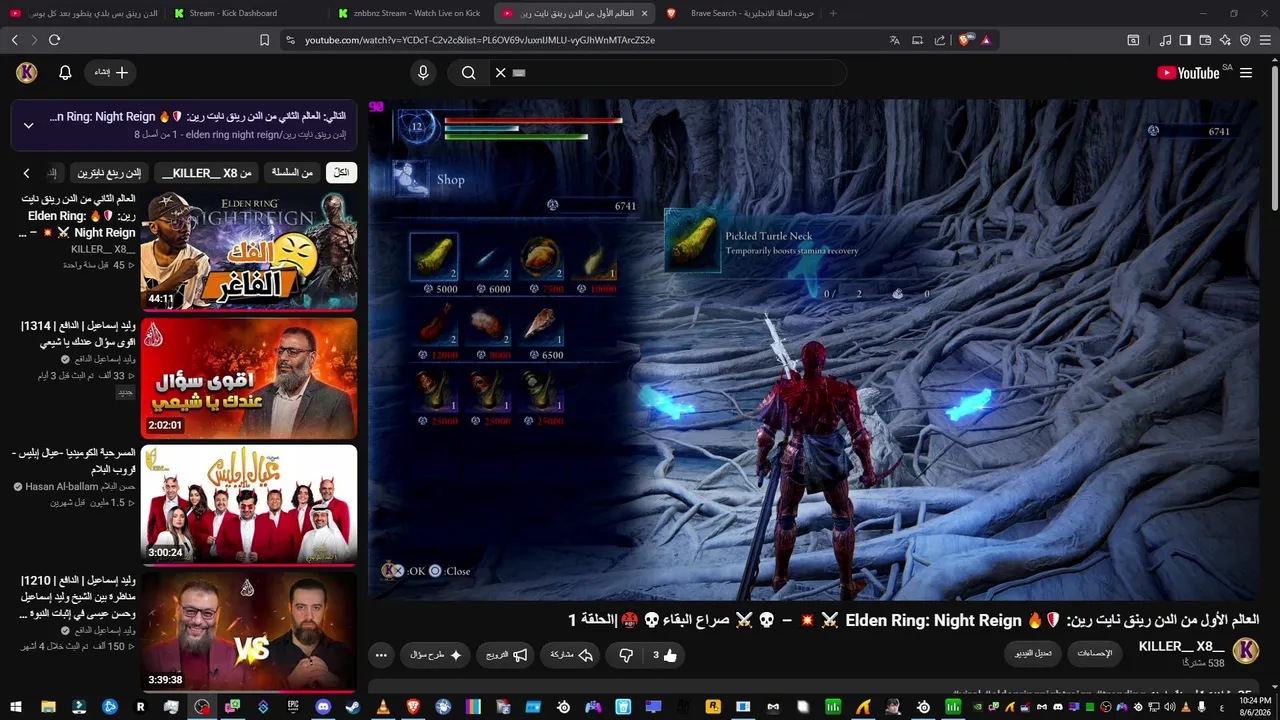Viewport: 1280px width, 720px height.
Task: Open the Brave Wallet icon
Action: (1205, 40)
